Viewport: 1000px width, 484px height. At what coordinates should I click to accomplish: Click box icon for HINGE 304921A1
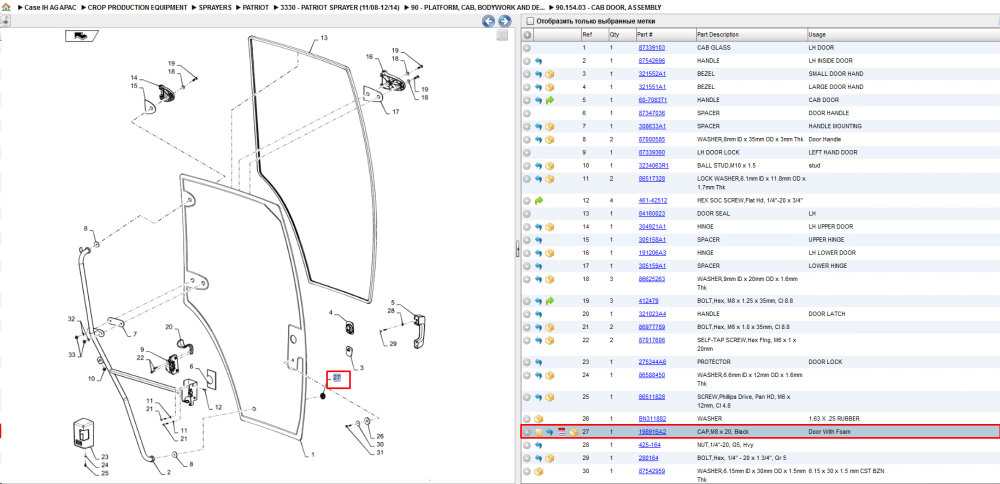click(x=550, y=227)
